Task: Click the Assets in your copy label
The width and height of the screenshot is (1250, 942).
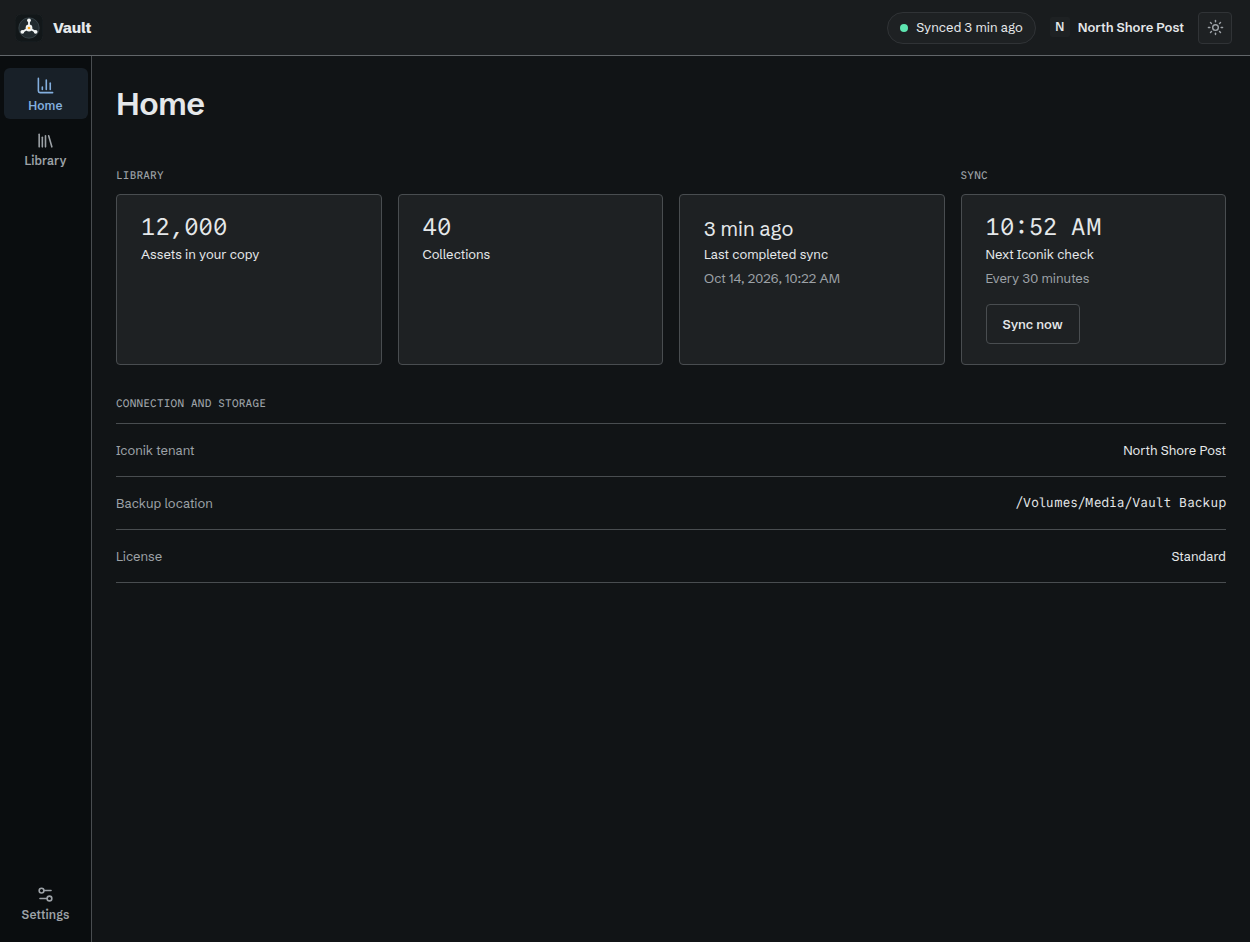Action: click(200, 255)
